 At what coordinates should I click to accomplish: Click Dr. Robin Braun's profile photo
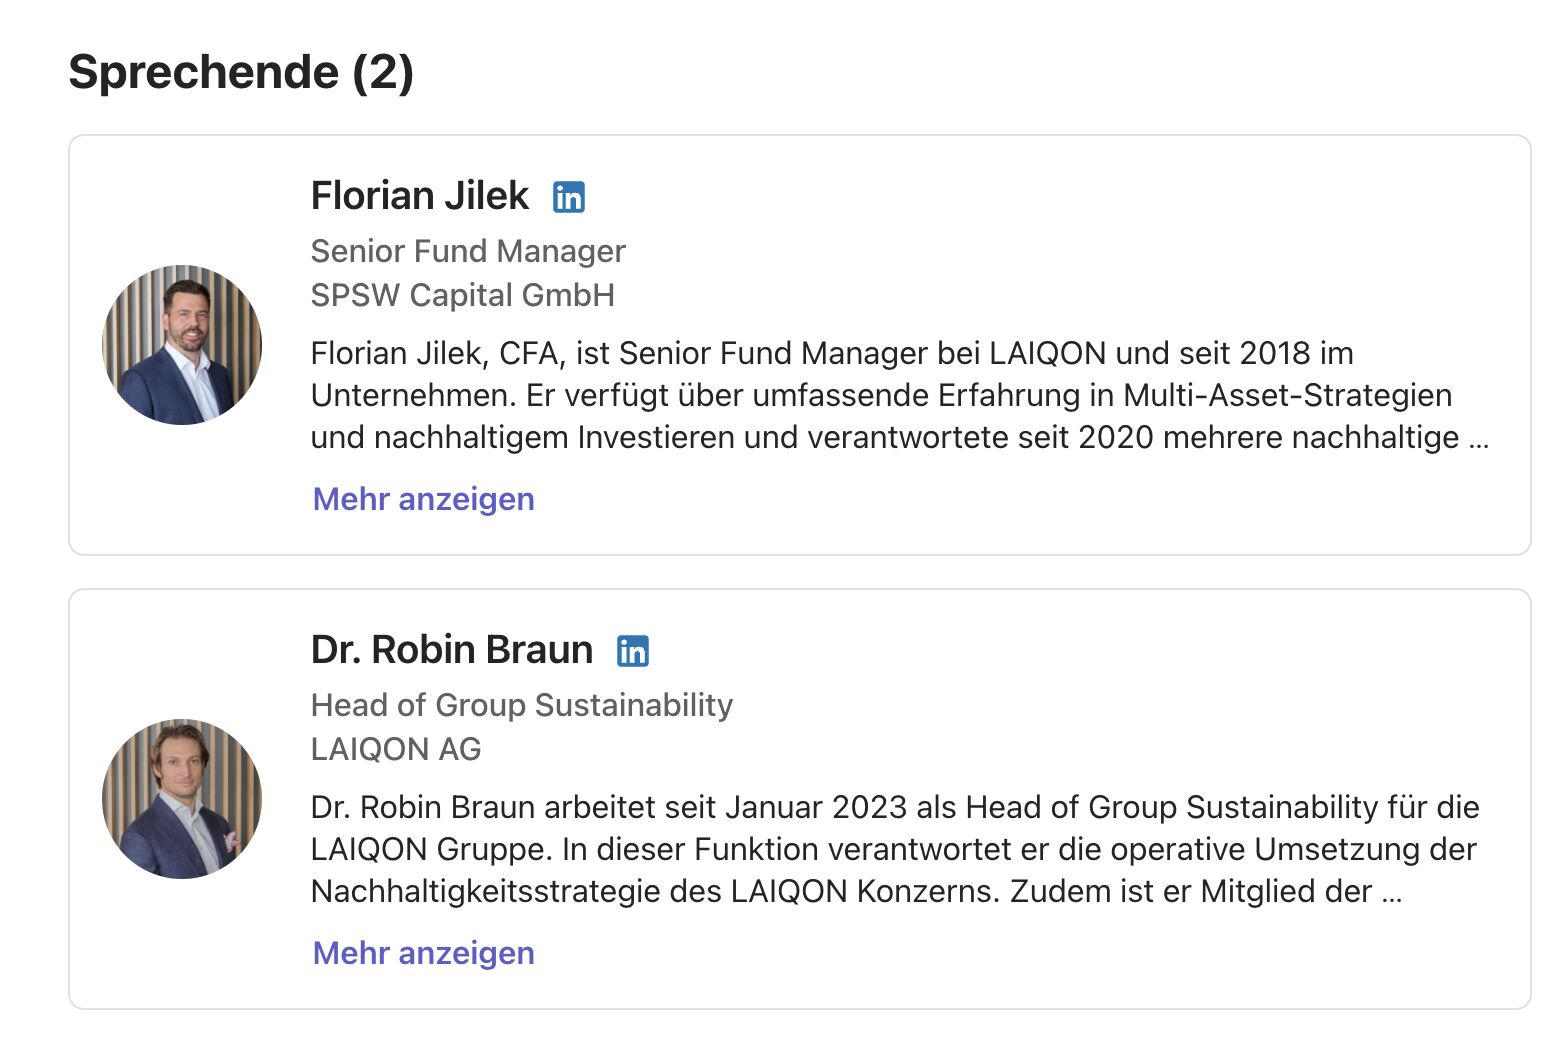pos(182,799)
